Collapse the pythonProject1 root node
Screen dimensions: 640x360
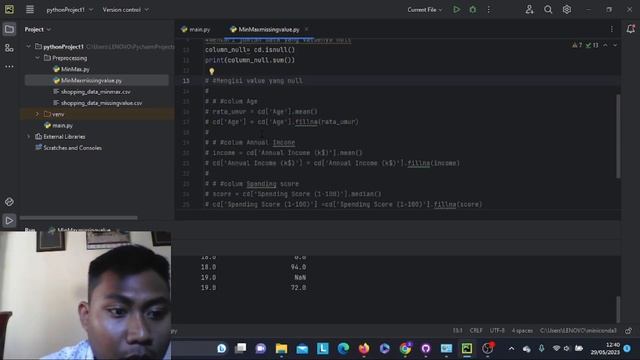[x=29, y=47]
